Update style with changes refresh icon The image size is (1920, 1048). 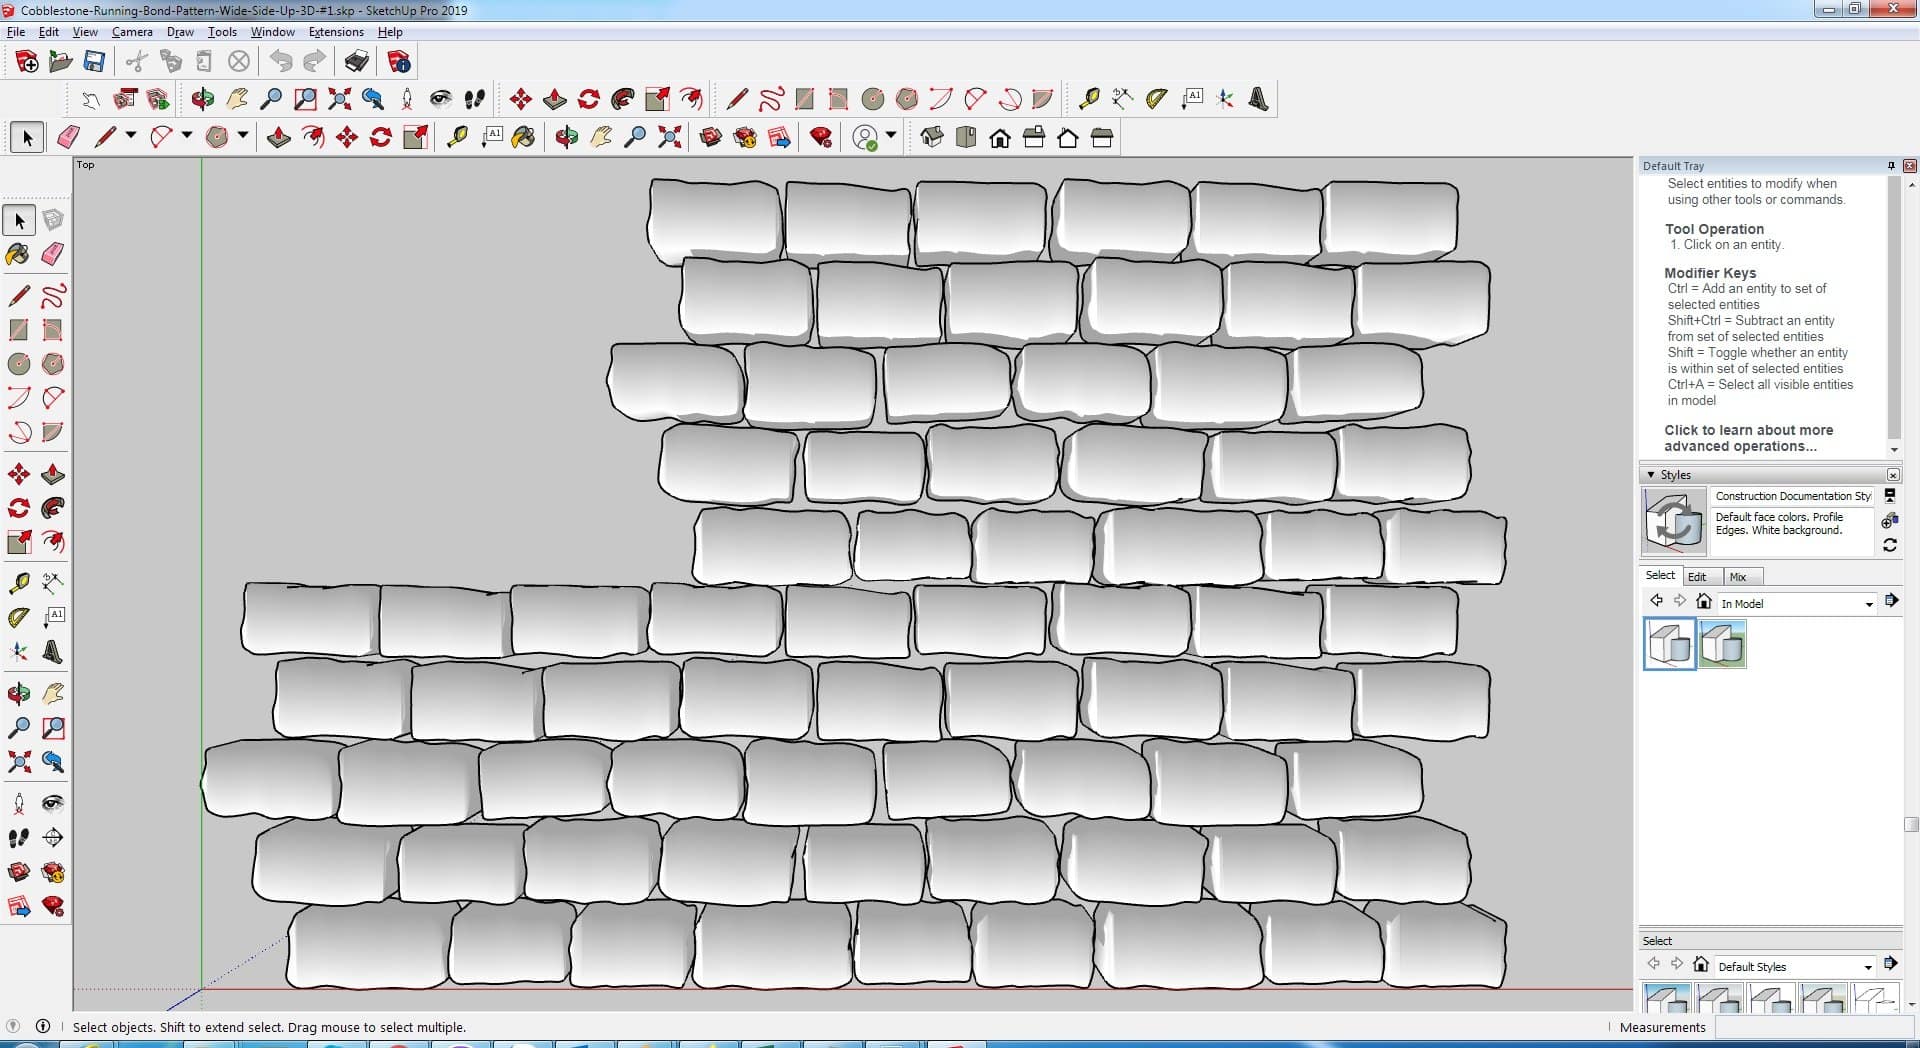(x=1889, y=545)
